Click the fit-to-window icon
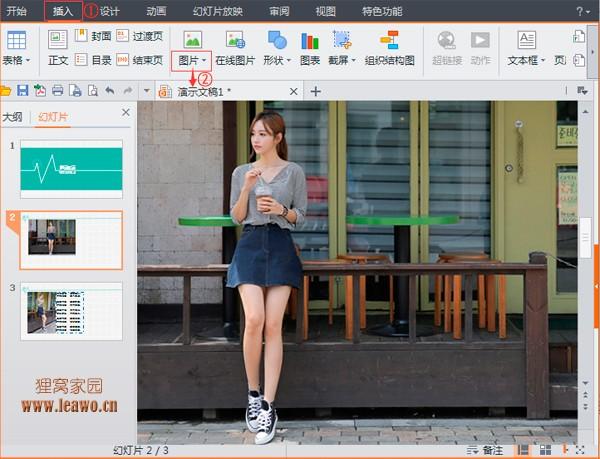Viewport: 600px width, 459px height. 580,450
